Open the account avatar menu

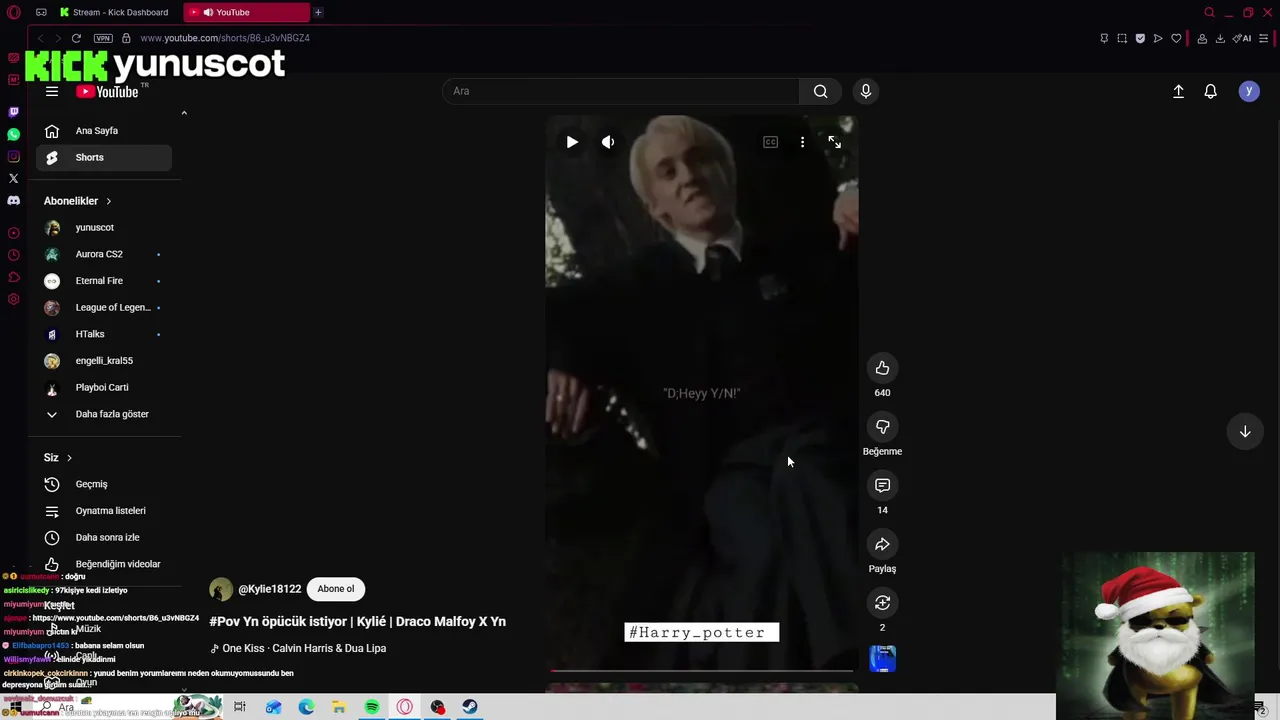(x=1248, y=91)
